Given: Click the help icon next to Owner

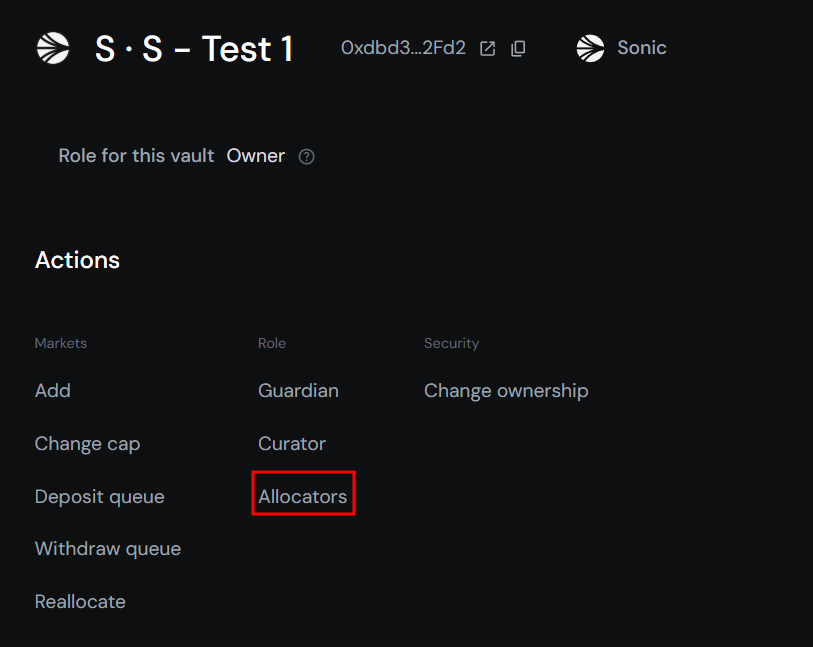Looking at the screenshot, I should click(x=307, y=156).
